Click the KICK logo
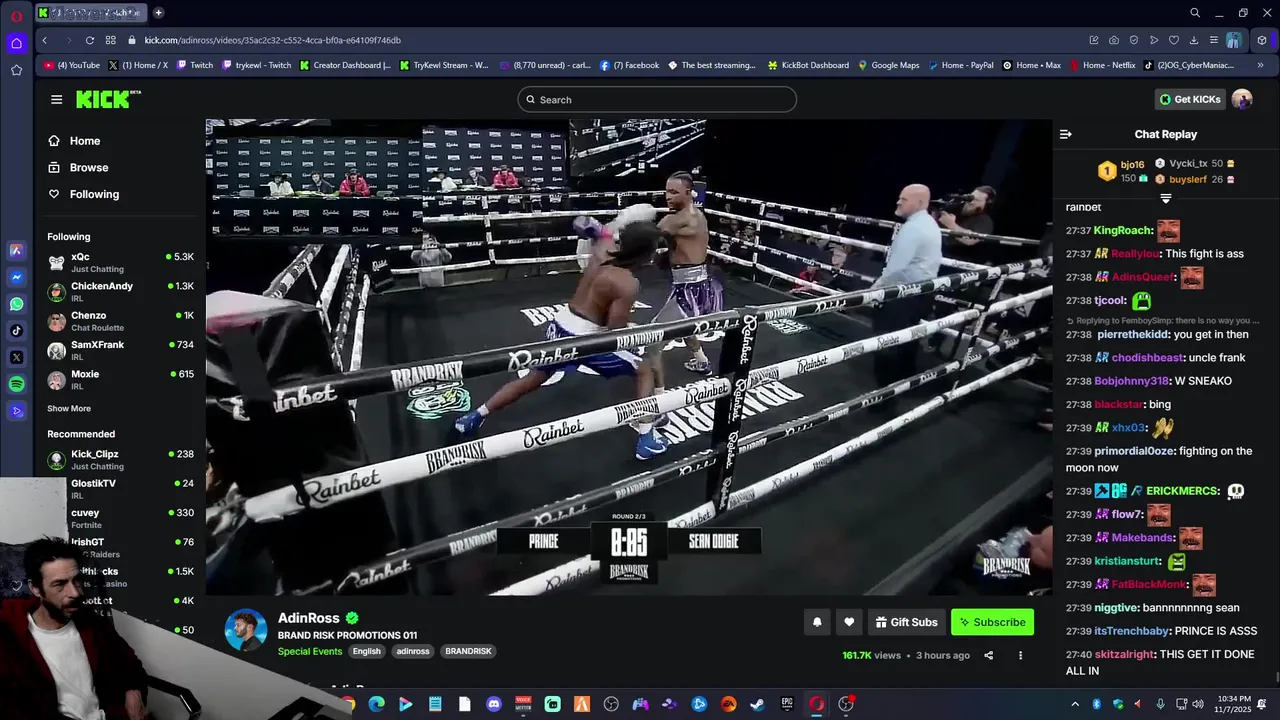The image size is (1280, 720). (x=108, y=99)
